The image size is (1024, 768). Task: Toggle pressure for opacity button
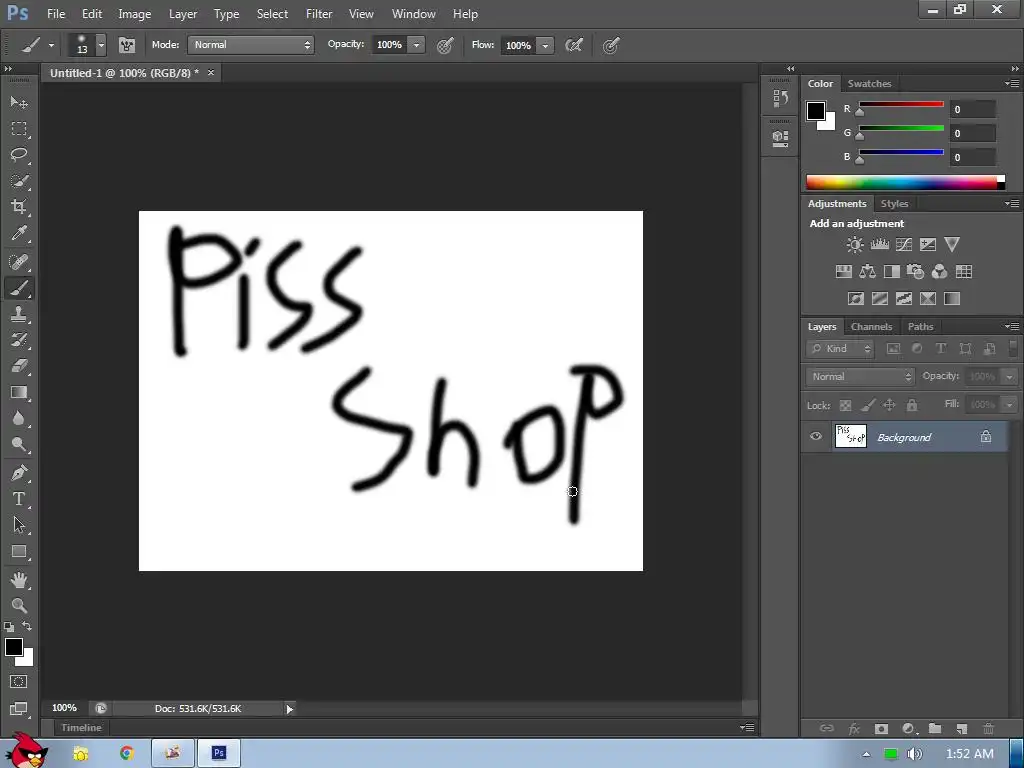pyautogui.click(x=445, y=45)
